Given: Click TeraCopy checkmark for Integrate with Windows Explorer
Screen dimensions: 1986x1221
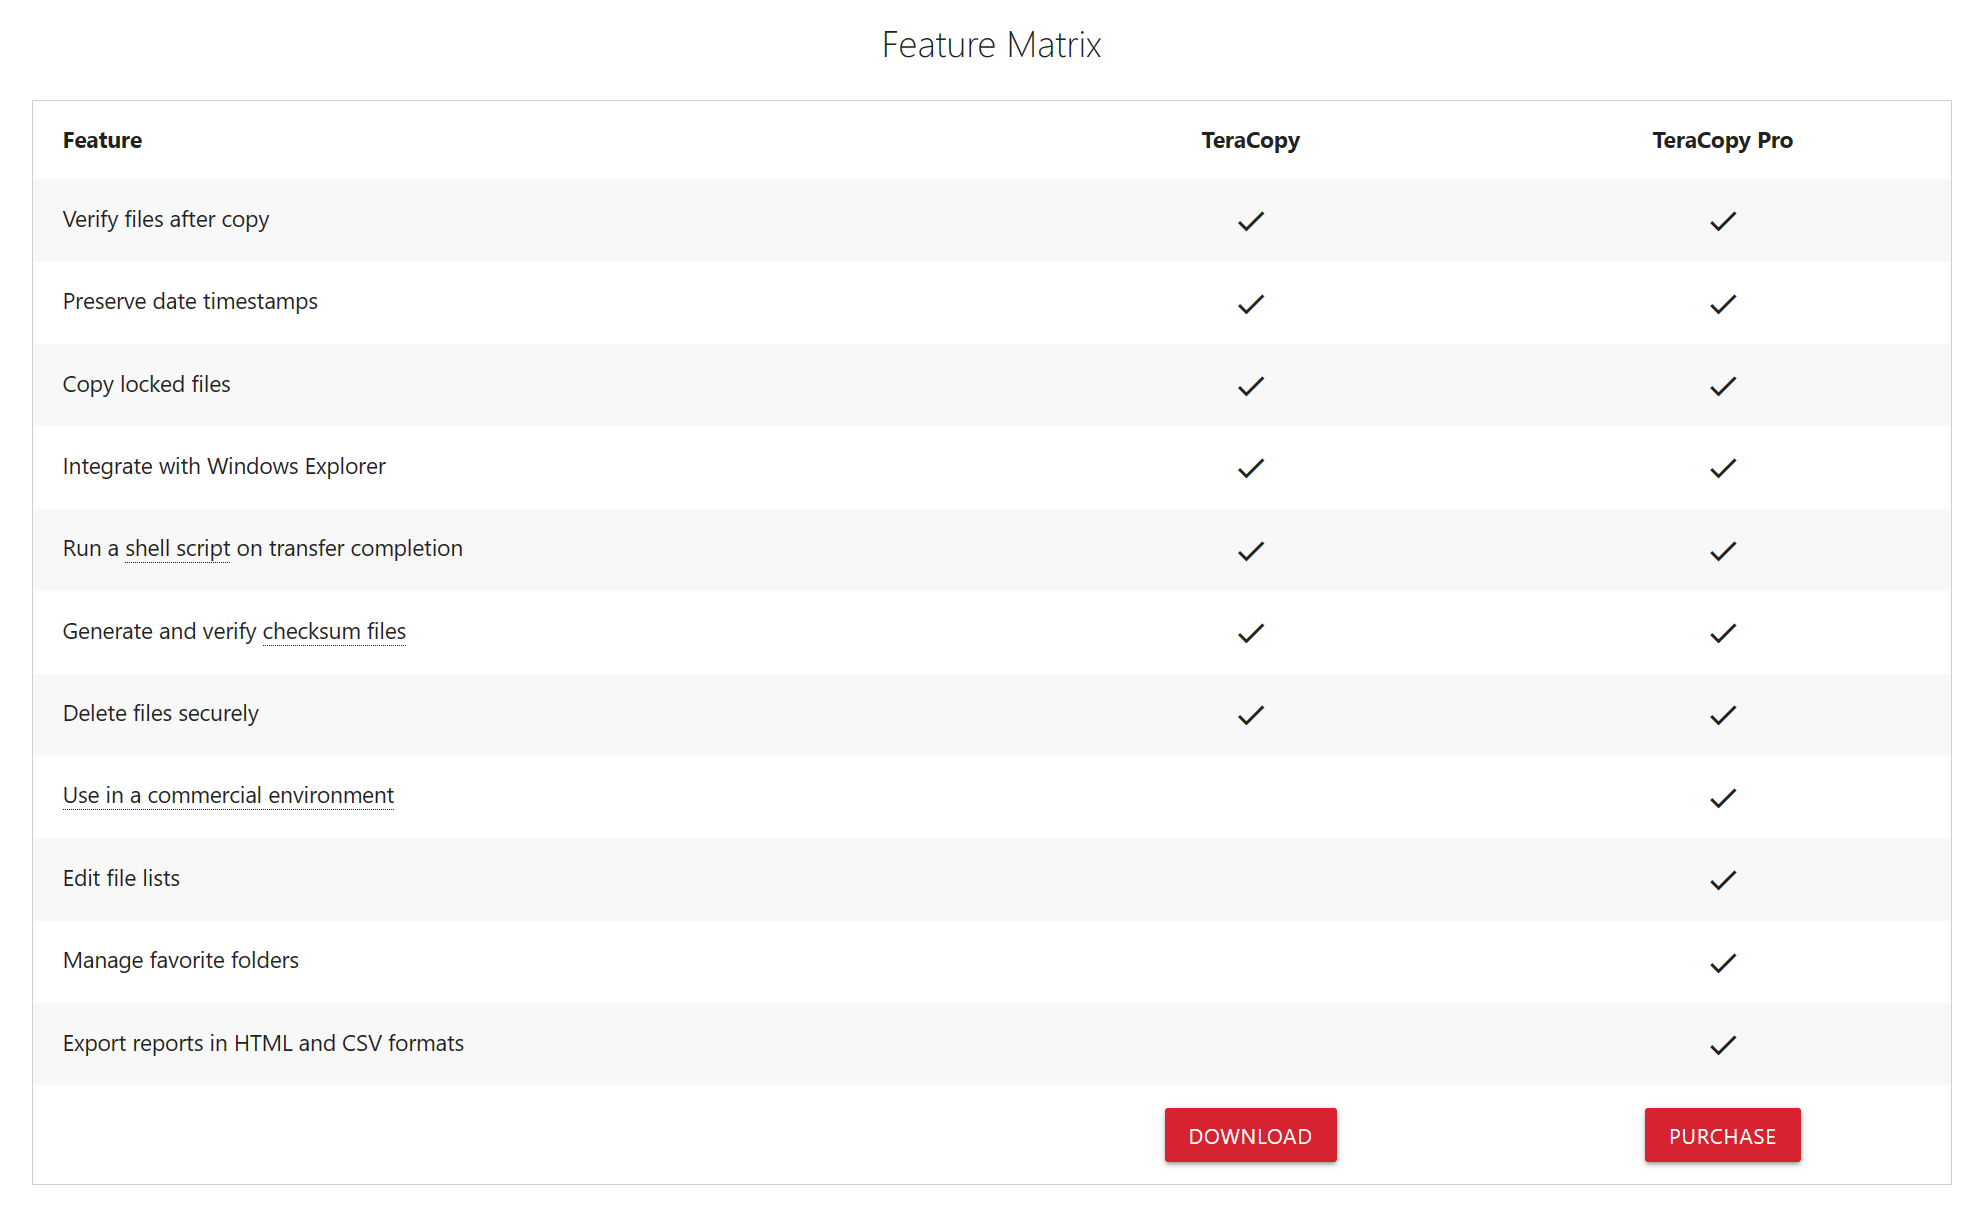Looking at the screenshot, I should [1251, 468].
